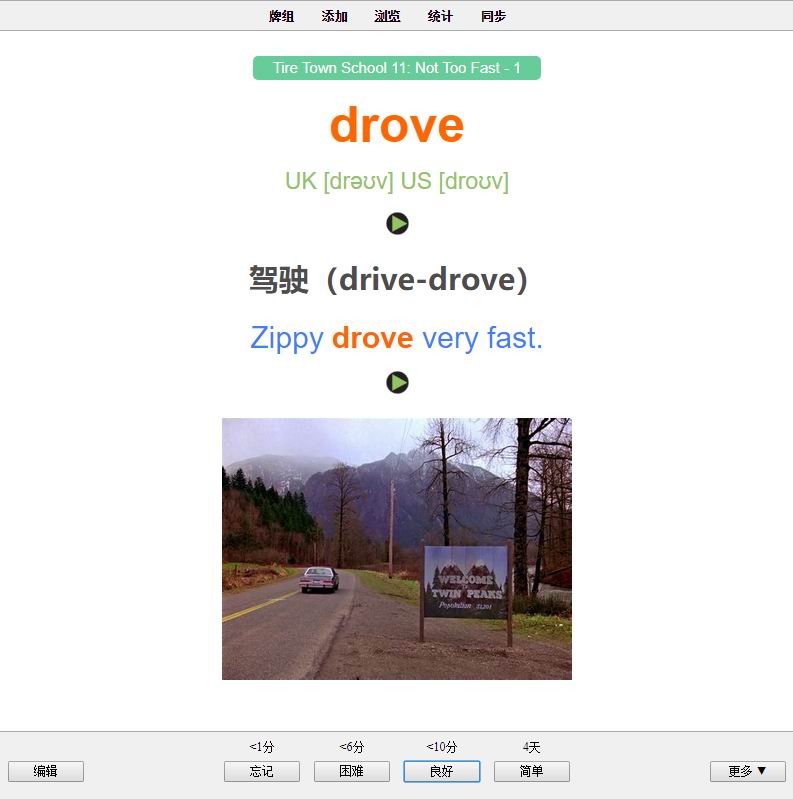Play the example sentence audio below 'Zippy drove very fast.'
The height and width of the screenshot is (799, 793).
pyautogui.click(x=397, y=382)
